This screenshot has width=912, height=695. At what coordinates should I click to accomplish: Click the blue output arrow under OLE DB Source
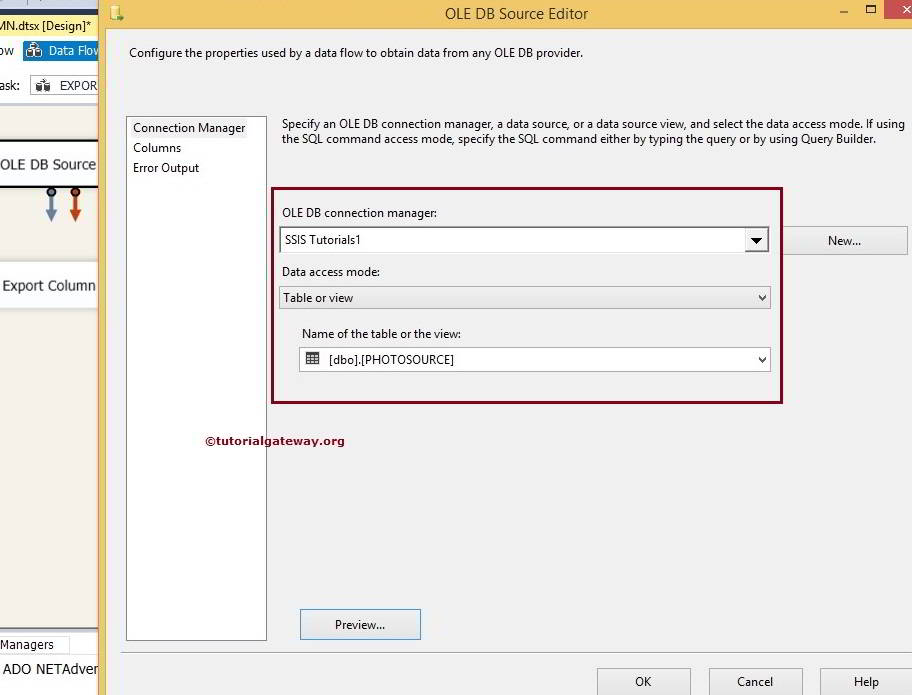(x=53, y=207)
